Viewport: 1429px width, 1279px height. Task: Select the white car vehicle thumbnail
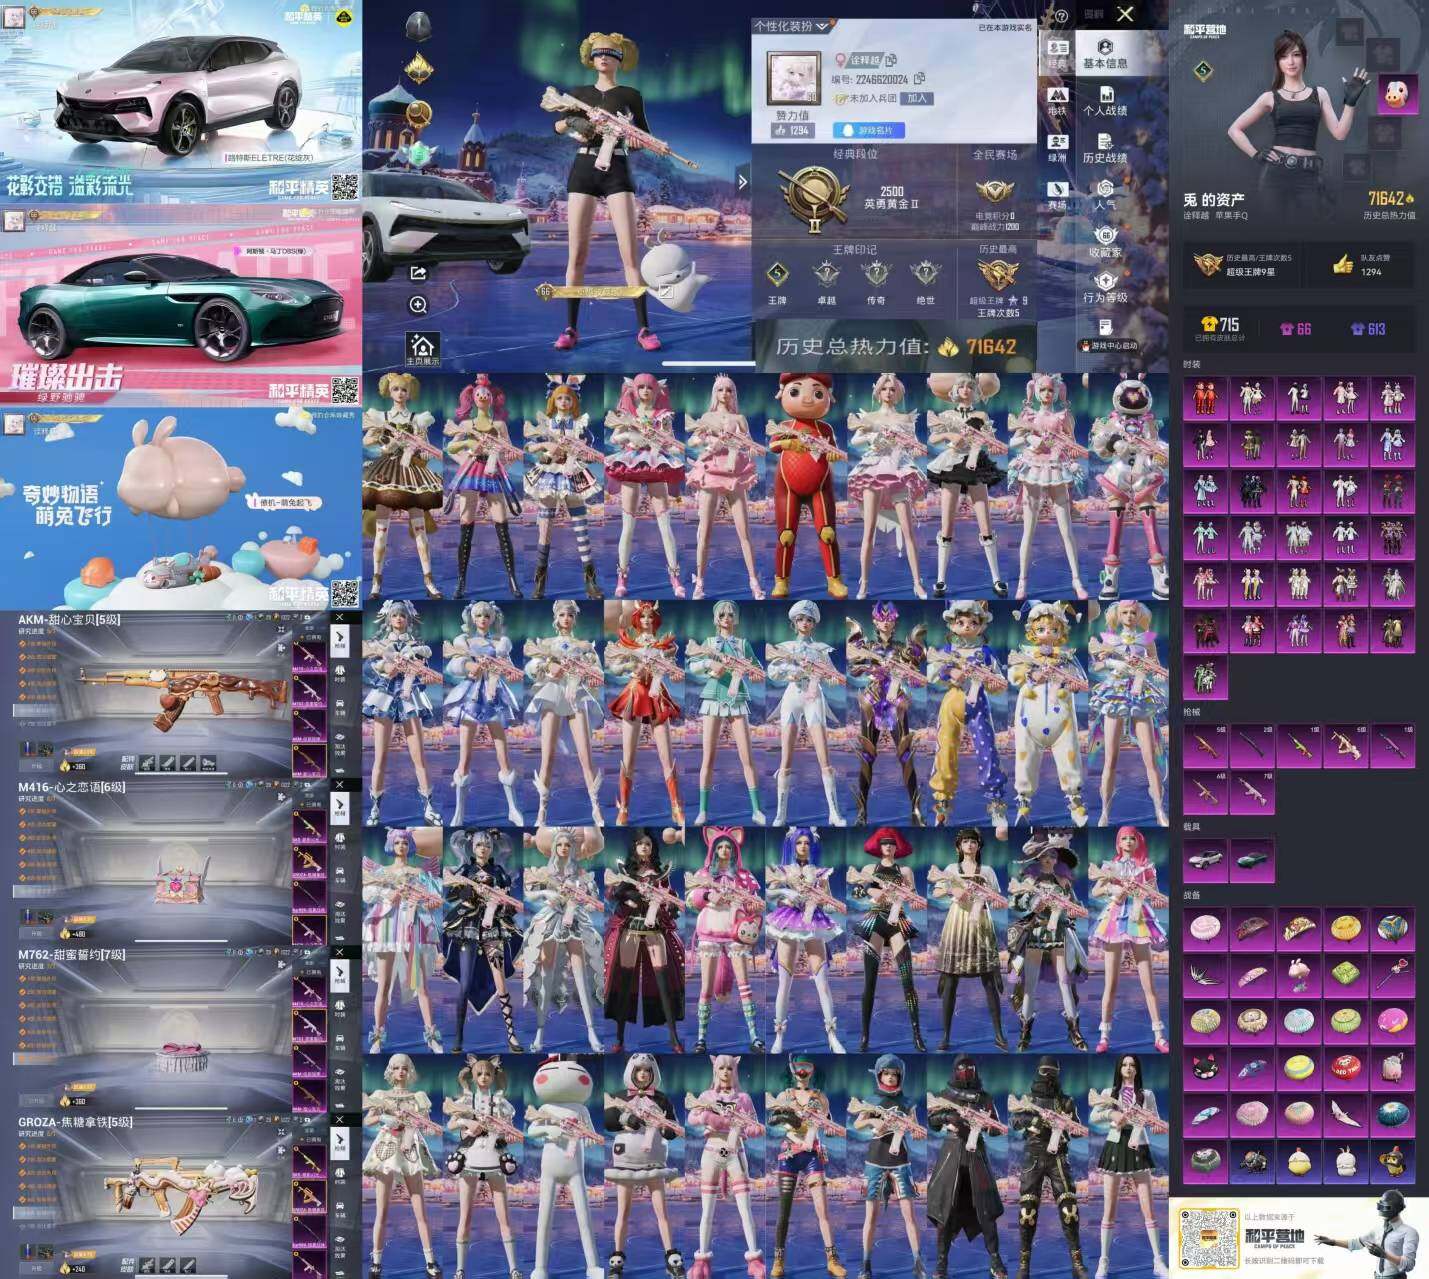point(1205,860)
